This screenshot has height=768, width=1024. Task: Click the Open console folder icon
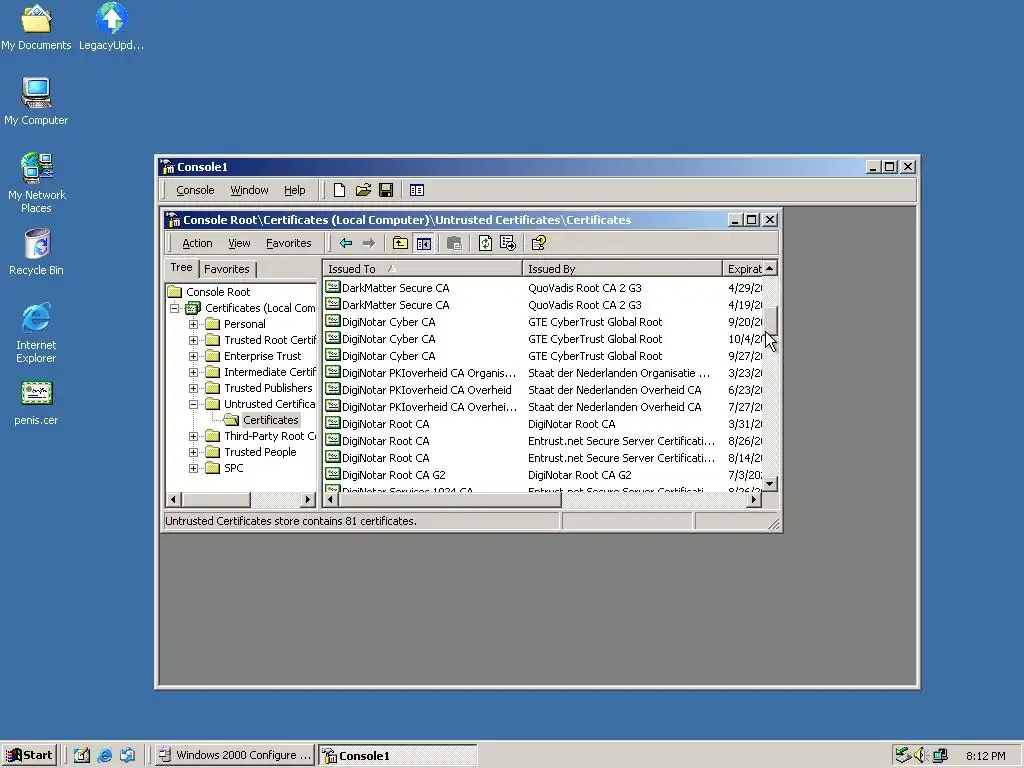pyautogui.click(x=363, y=190)
